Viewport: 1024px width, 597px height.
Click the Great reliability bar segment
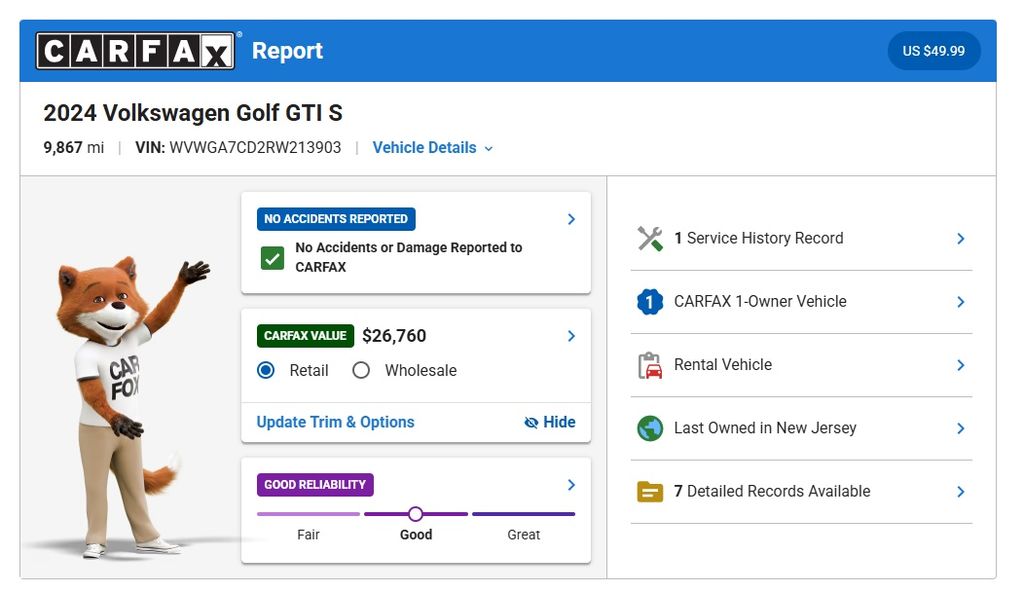pos(524,514)
